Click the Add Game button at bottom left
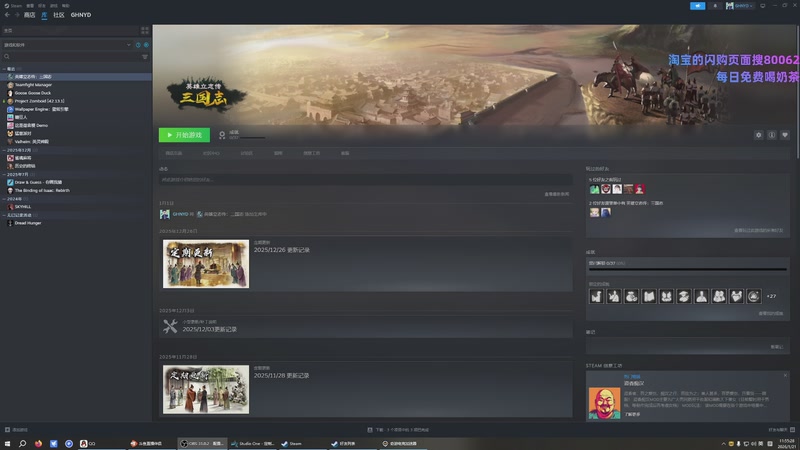The height and width of the screenshot is (450, 800). (16, 430)
